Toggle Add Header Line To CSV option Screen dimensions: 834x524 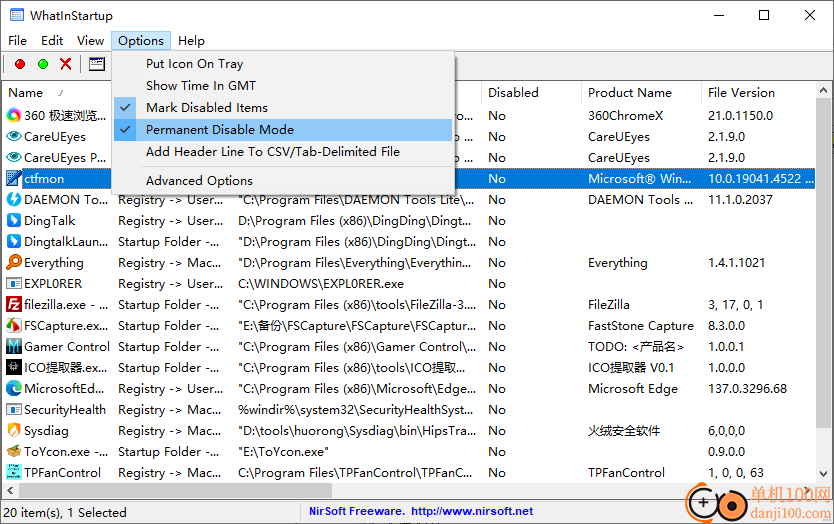283,152
